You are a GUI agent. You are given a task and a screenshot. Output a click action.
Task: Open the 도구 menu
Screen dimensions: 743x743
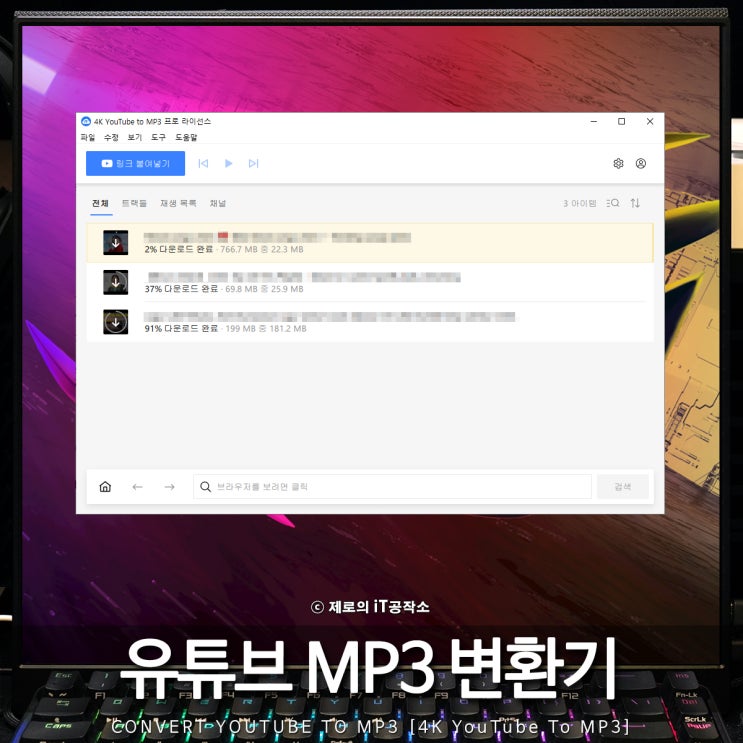158,137
